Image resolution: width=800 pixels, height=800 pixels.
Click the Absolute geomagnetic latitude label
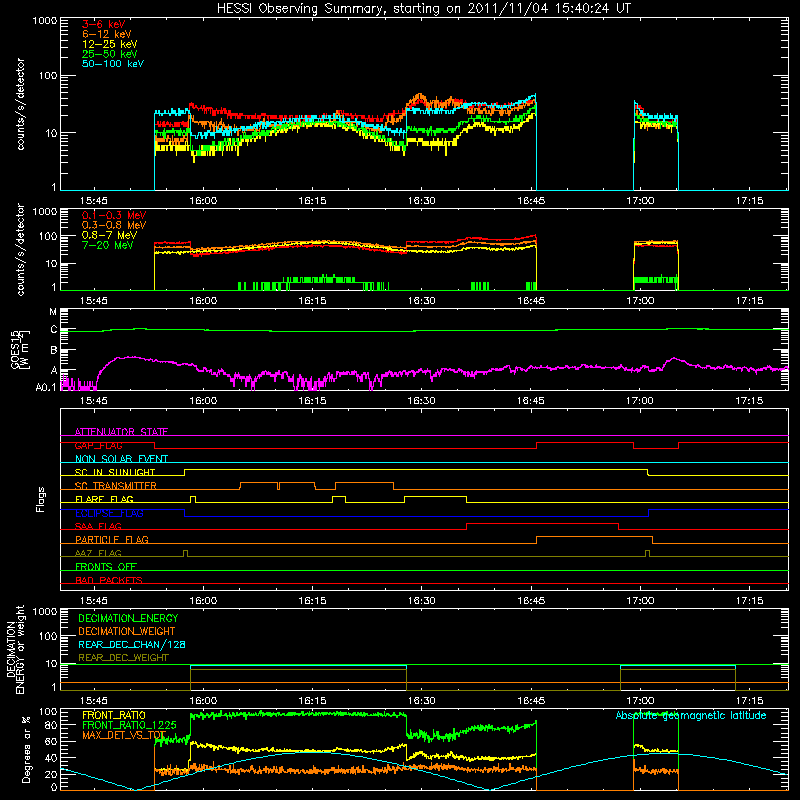pyautogui.click(x=691, y=715)
